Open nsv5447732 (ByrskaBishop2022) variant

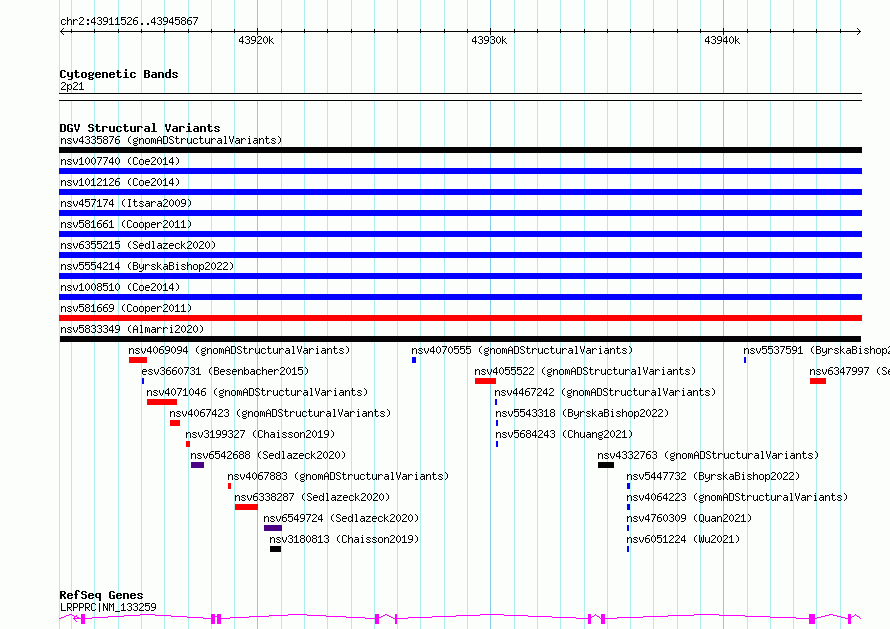tap(713, 476)
